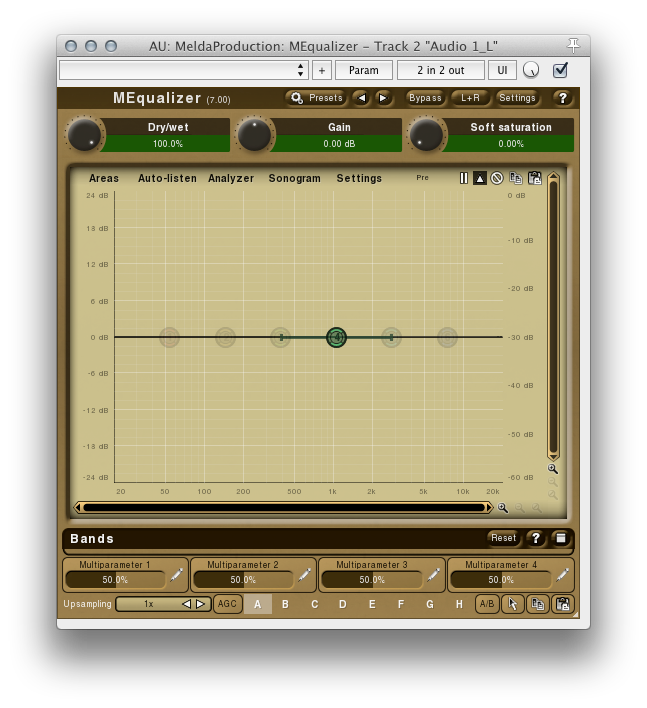Select preset slot C
647x708 pixels.
point(315,604)
